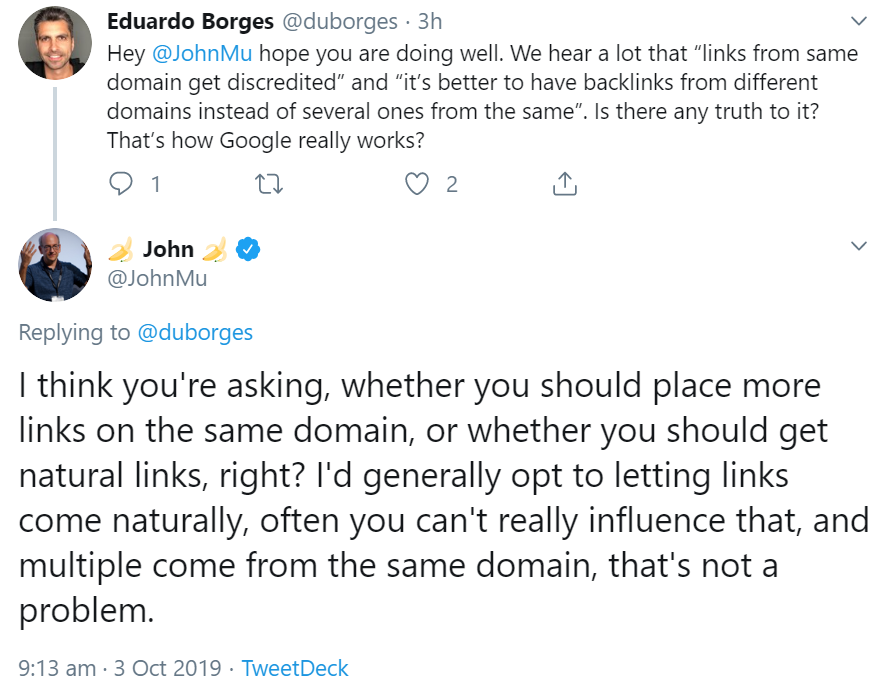
Task: Open the share menu for the tweet
Action: [563, 184]
